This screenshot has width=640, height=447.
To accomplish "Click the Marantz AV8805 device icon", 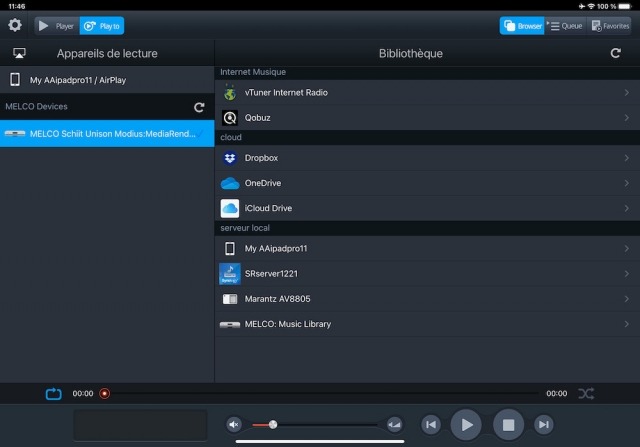I will (x=230, y=299).
